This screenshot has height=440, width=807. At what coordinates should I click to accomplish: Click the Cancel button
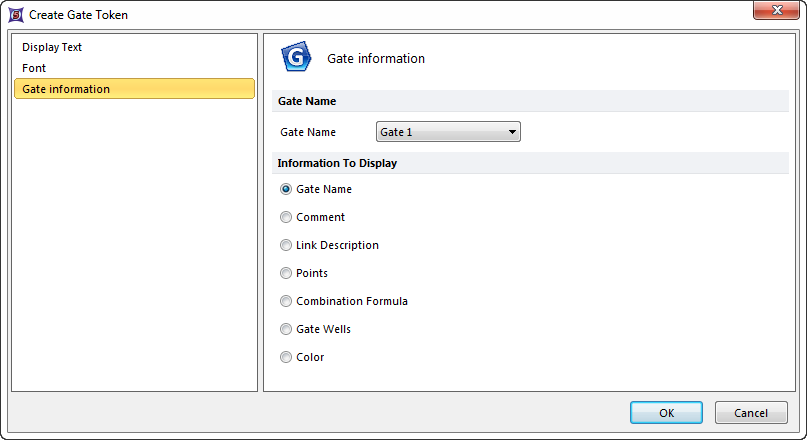[750, 413]
